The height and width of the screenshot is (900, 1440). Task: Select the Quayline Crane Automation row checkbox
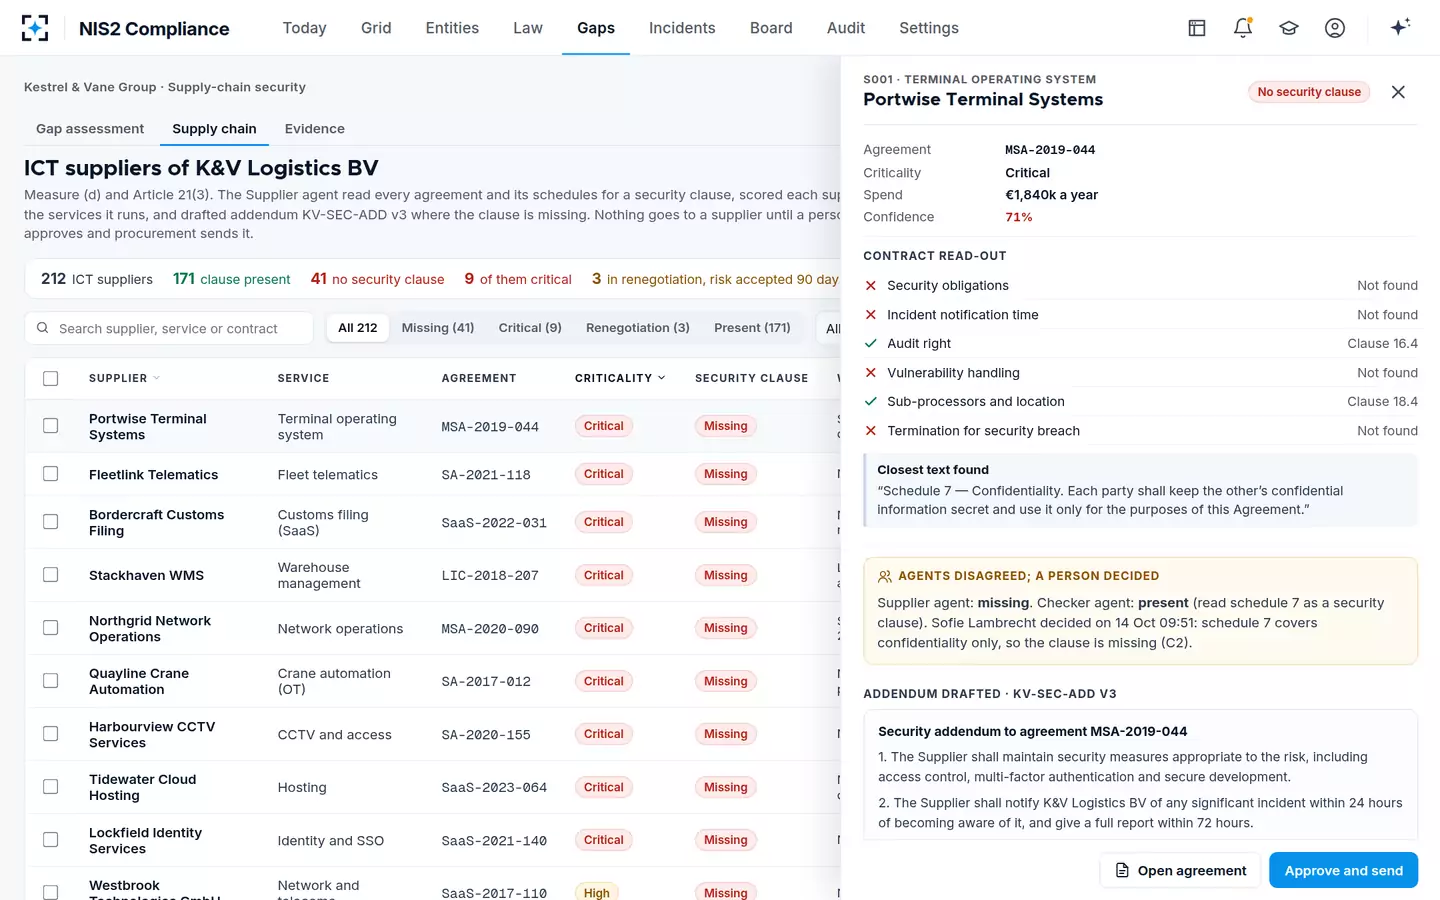[51, 681]
